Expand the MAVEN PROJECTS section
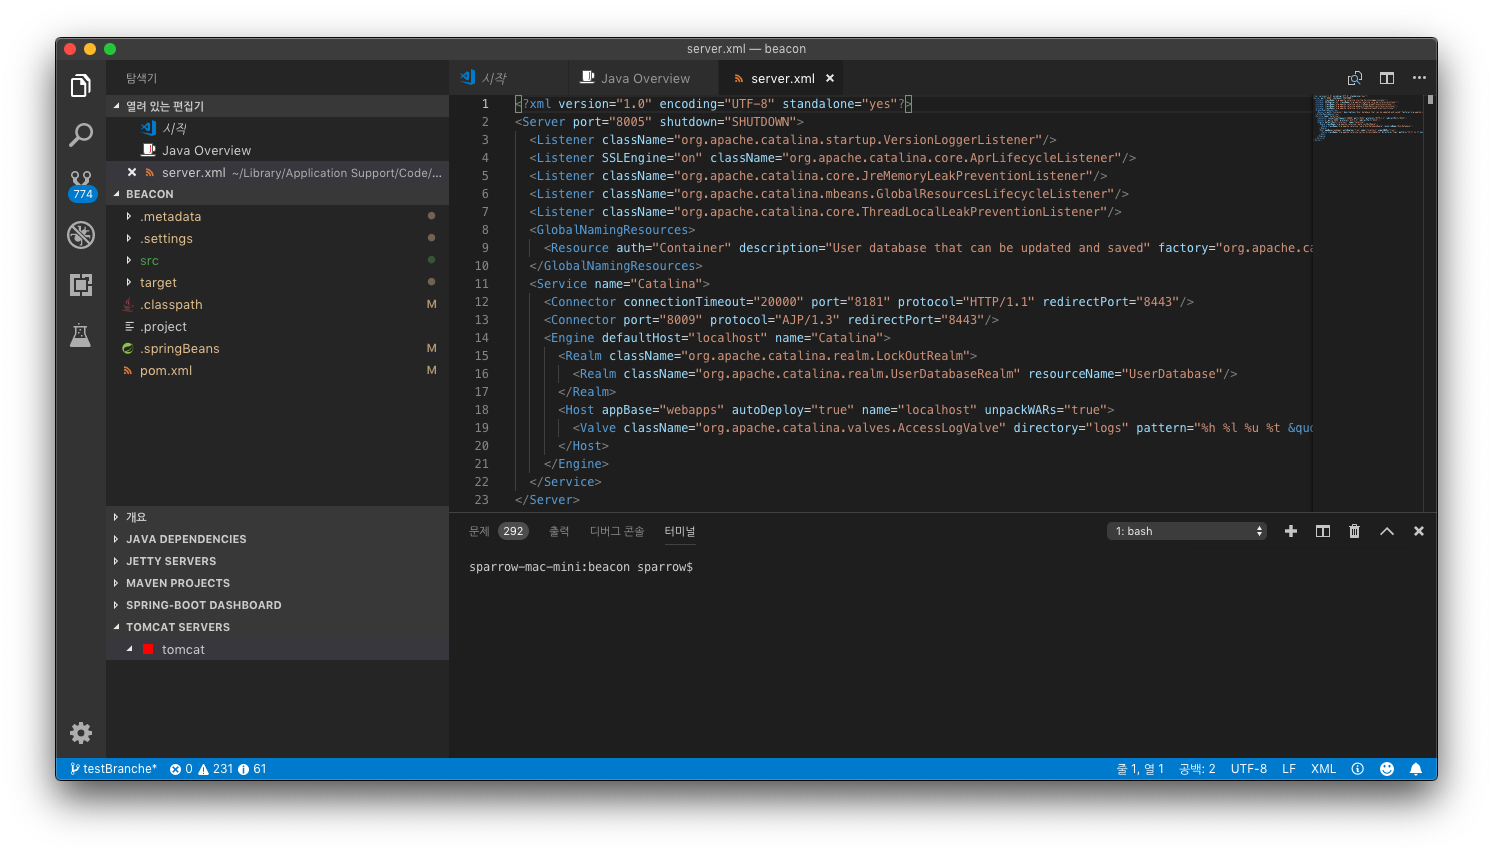The image size is (1493, 854). (278, 583)
